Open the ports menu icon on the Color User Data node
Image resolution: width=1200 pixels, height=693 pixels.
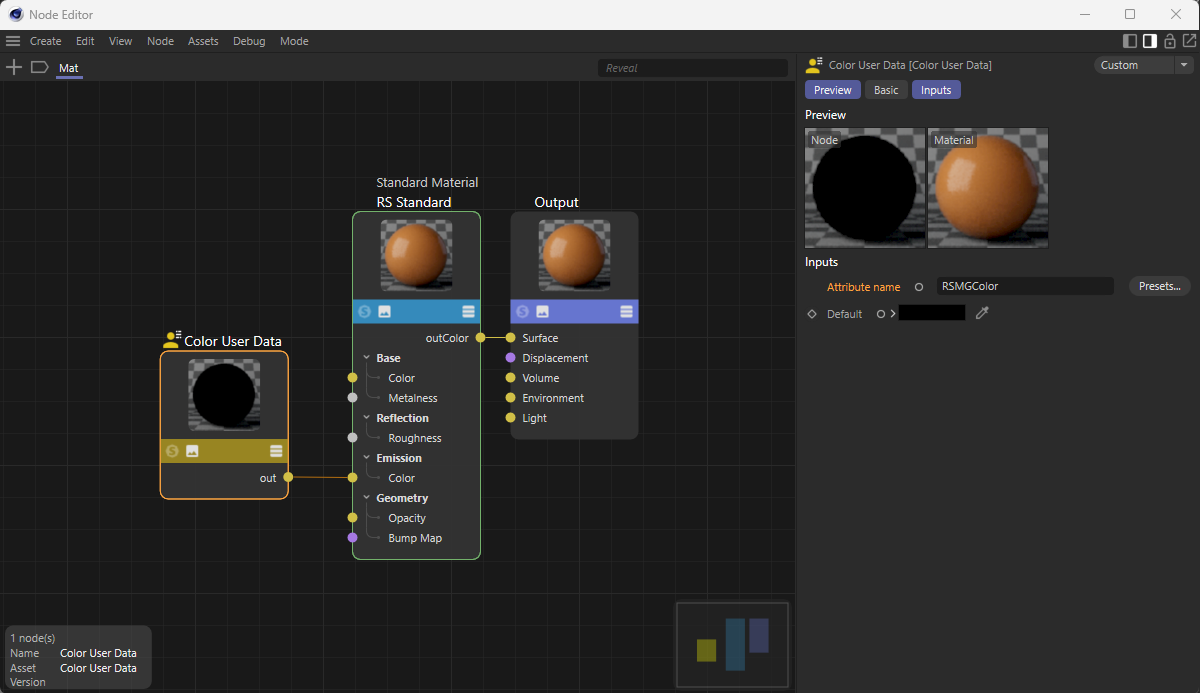click(276, 451)
